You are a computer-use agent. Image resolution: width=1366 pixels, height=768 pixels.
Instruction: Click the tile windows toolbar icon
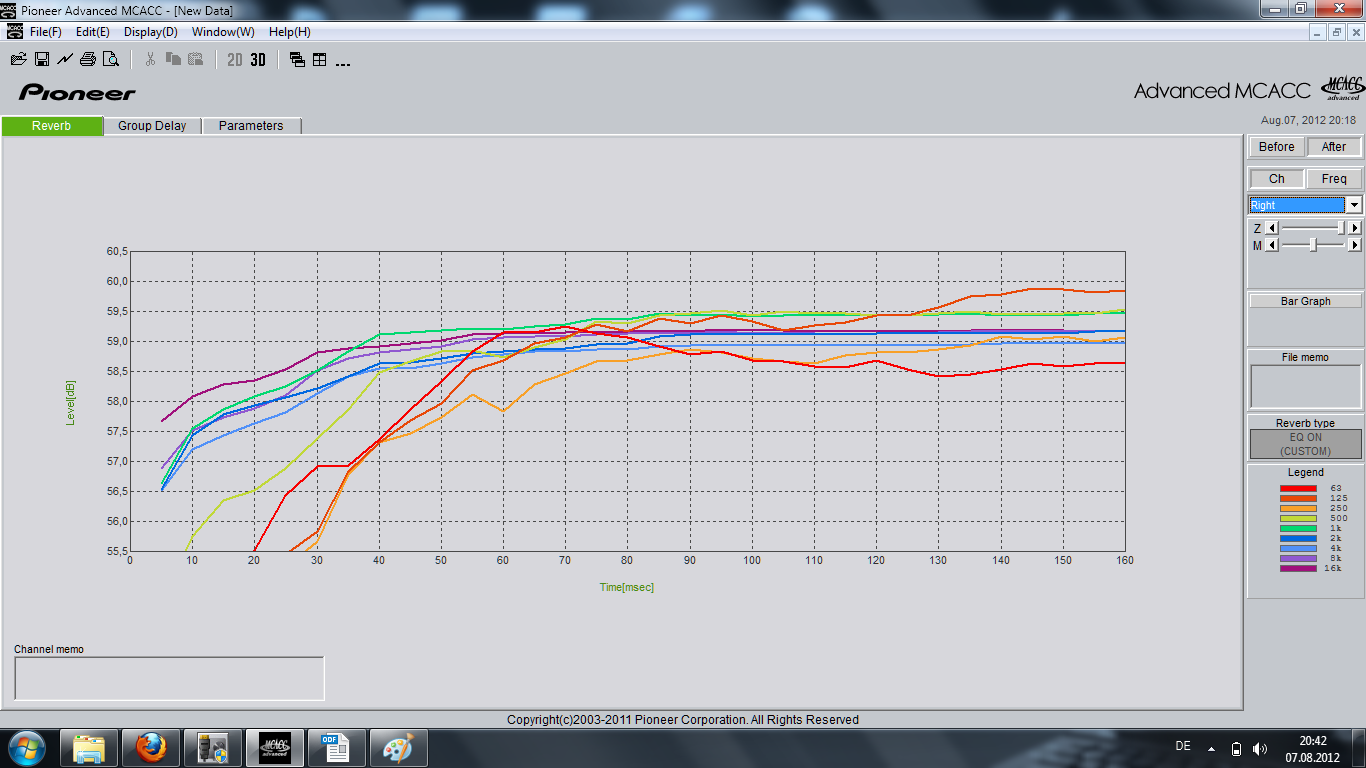click(x=320, y=59)
